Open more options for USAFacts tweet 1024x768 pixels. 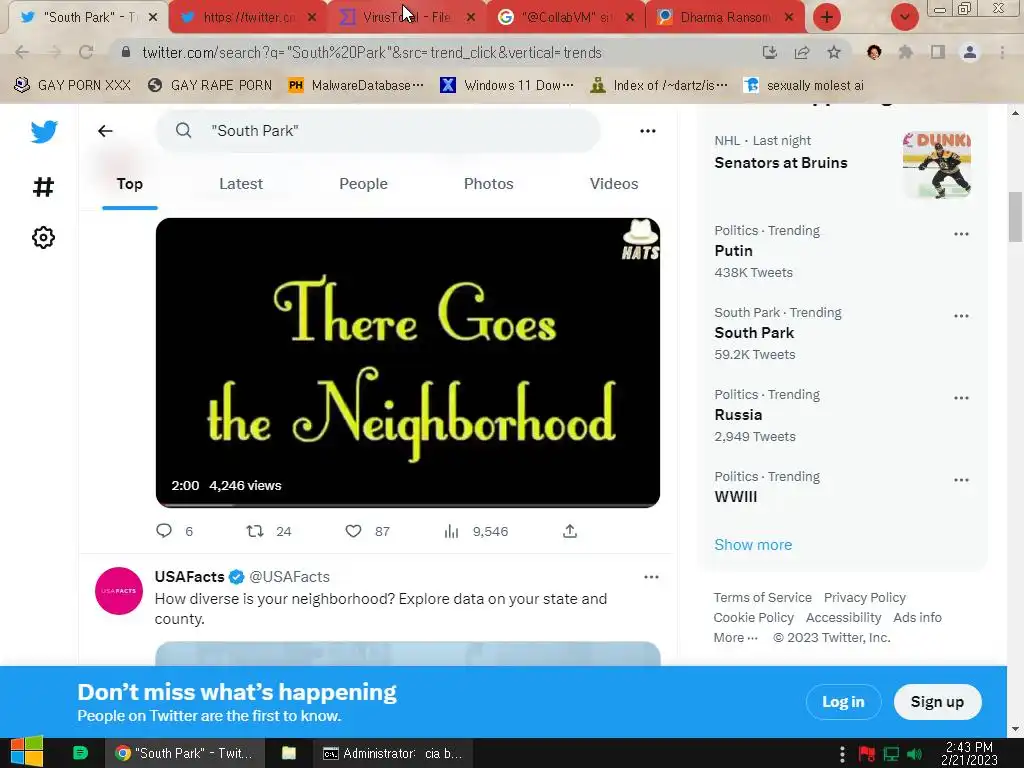tap(651, 577)
